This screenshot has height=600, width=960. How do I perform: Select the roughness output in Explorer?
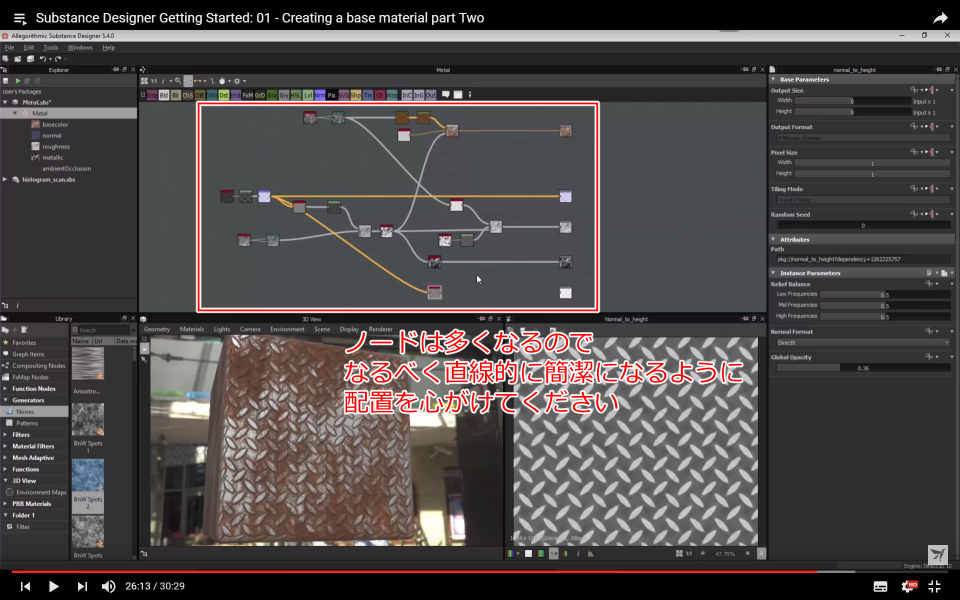point(56,146)
